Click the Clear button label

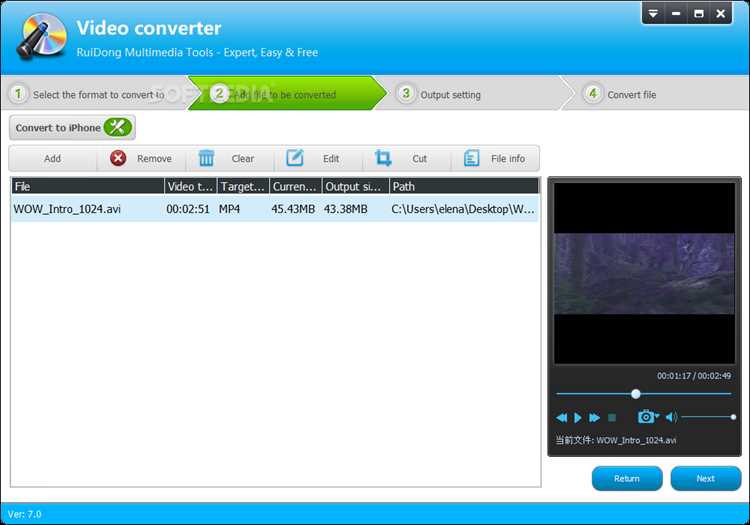coord(243,158)
